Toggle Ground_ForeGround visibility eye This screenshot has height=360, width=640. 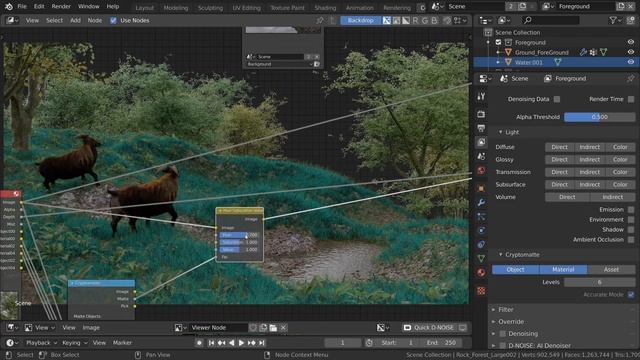[631, 52]
